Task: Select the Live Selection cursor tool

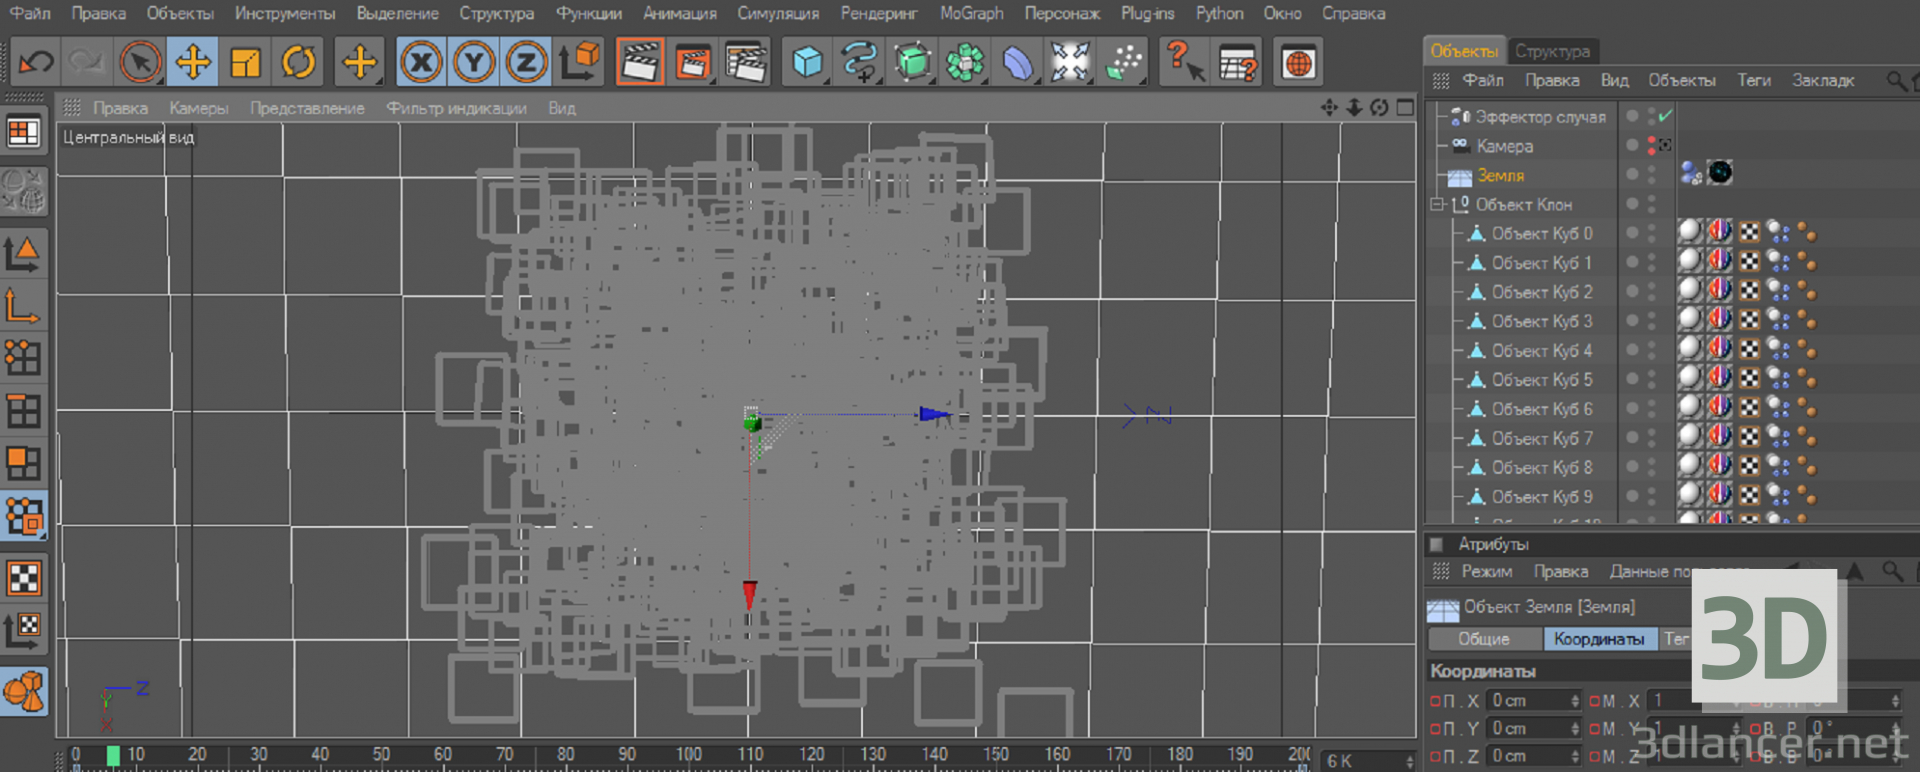Action: [141, 63]
